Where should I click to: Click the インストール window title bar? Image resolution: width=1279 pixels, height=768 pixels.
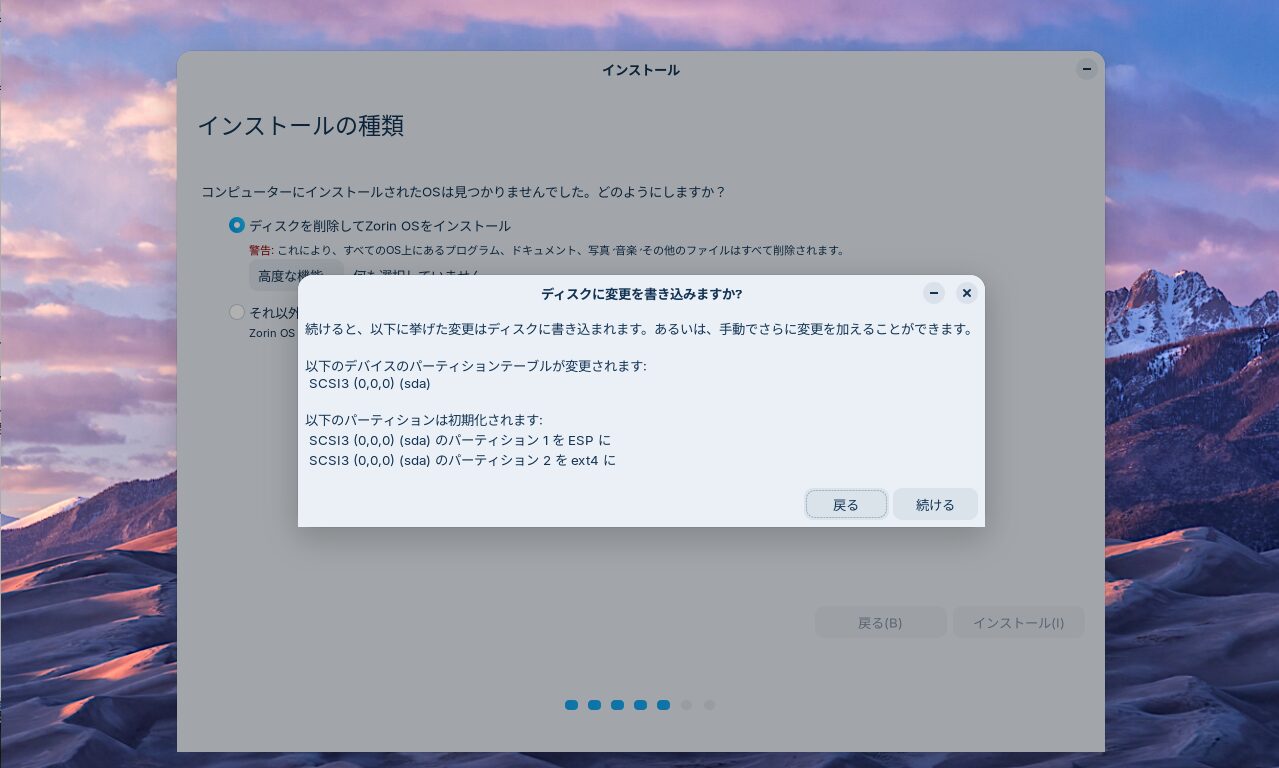[x=640, y=70]
